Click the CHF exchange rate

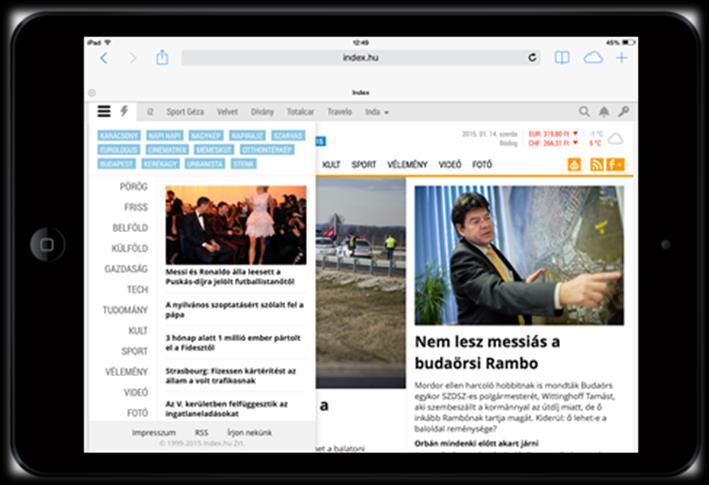553,143
